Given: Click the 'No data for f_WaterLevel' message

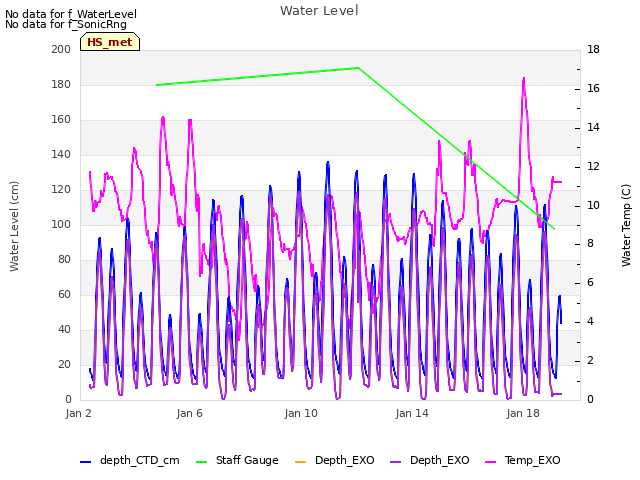Looking at the screenshot, I should [71, 14].
